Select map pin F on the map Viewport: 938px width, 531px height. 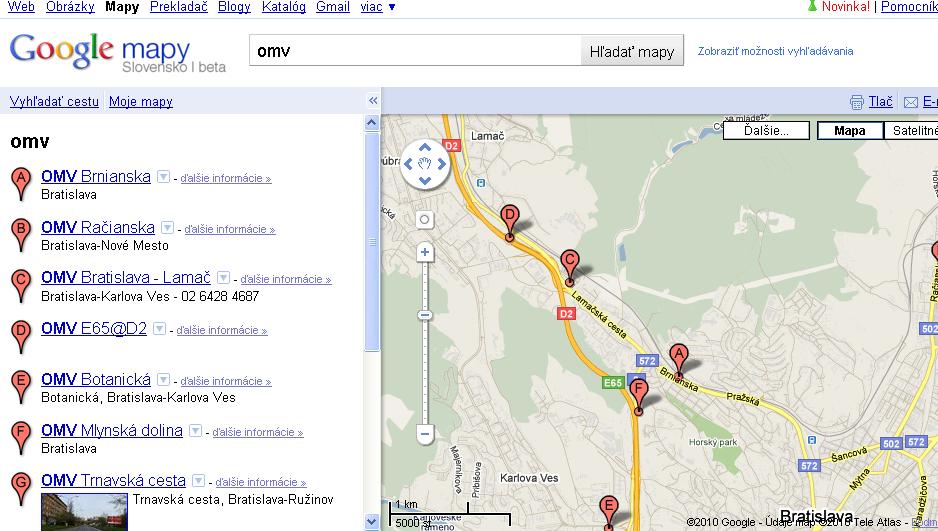coord(639,396)
